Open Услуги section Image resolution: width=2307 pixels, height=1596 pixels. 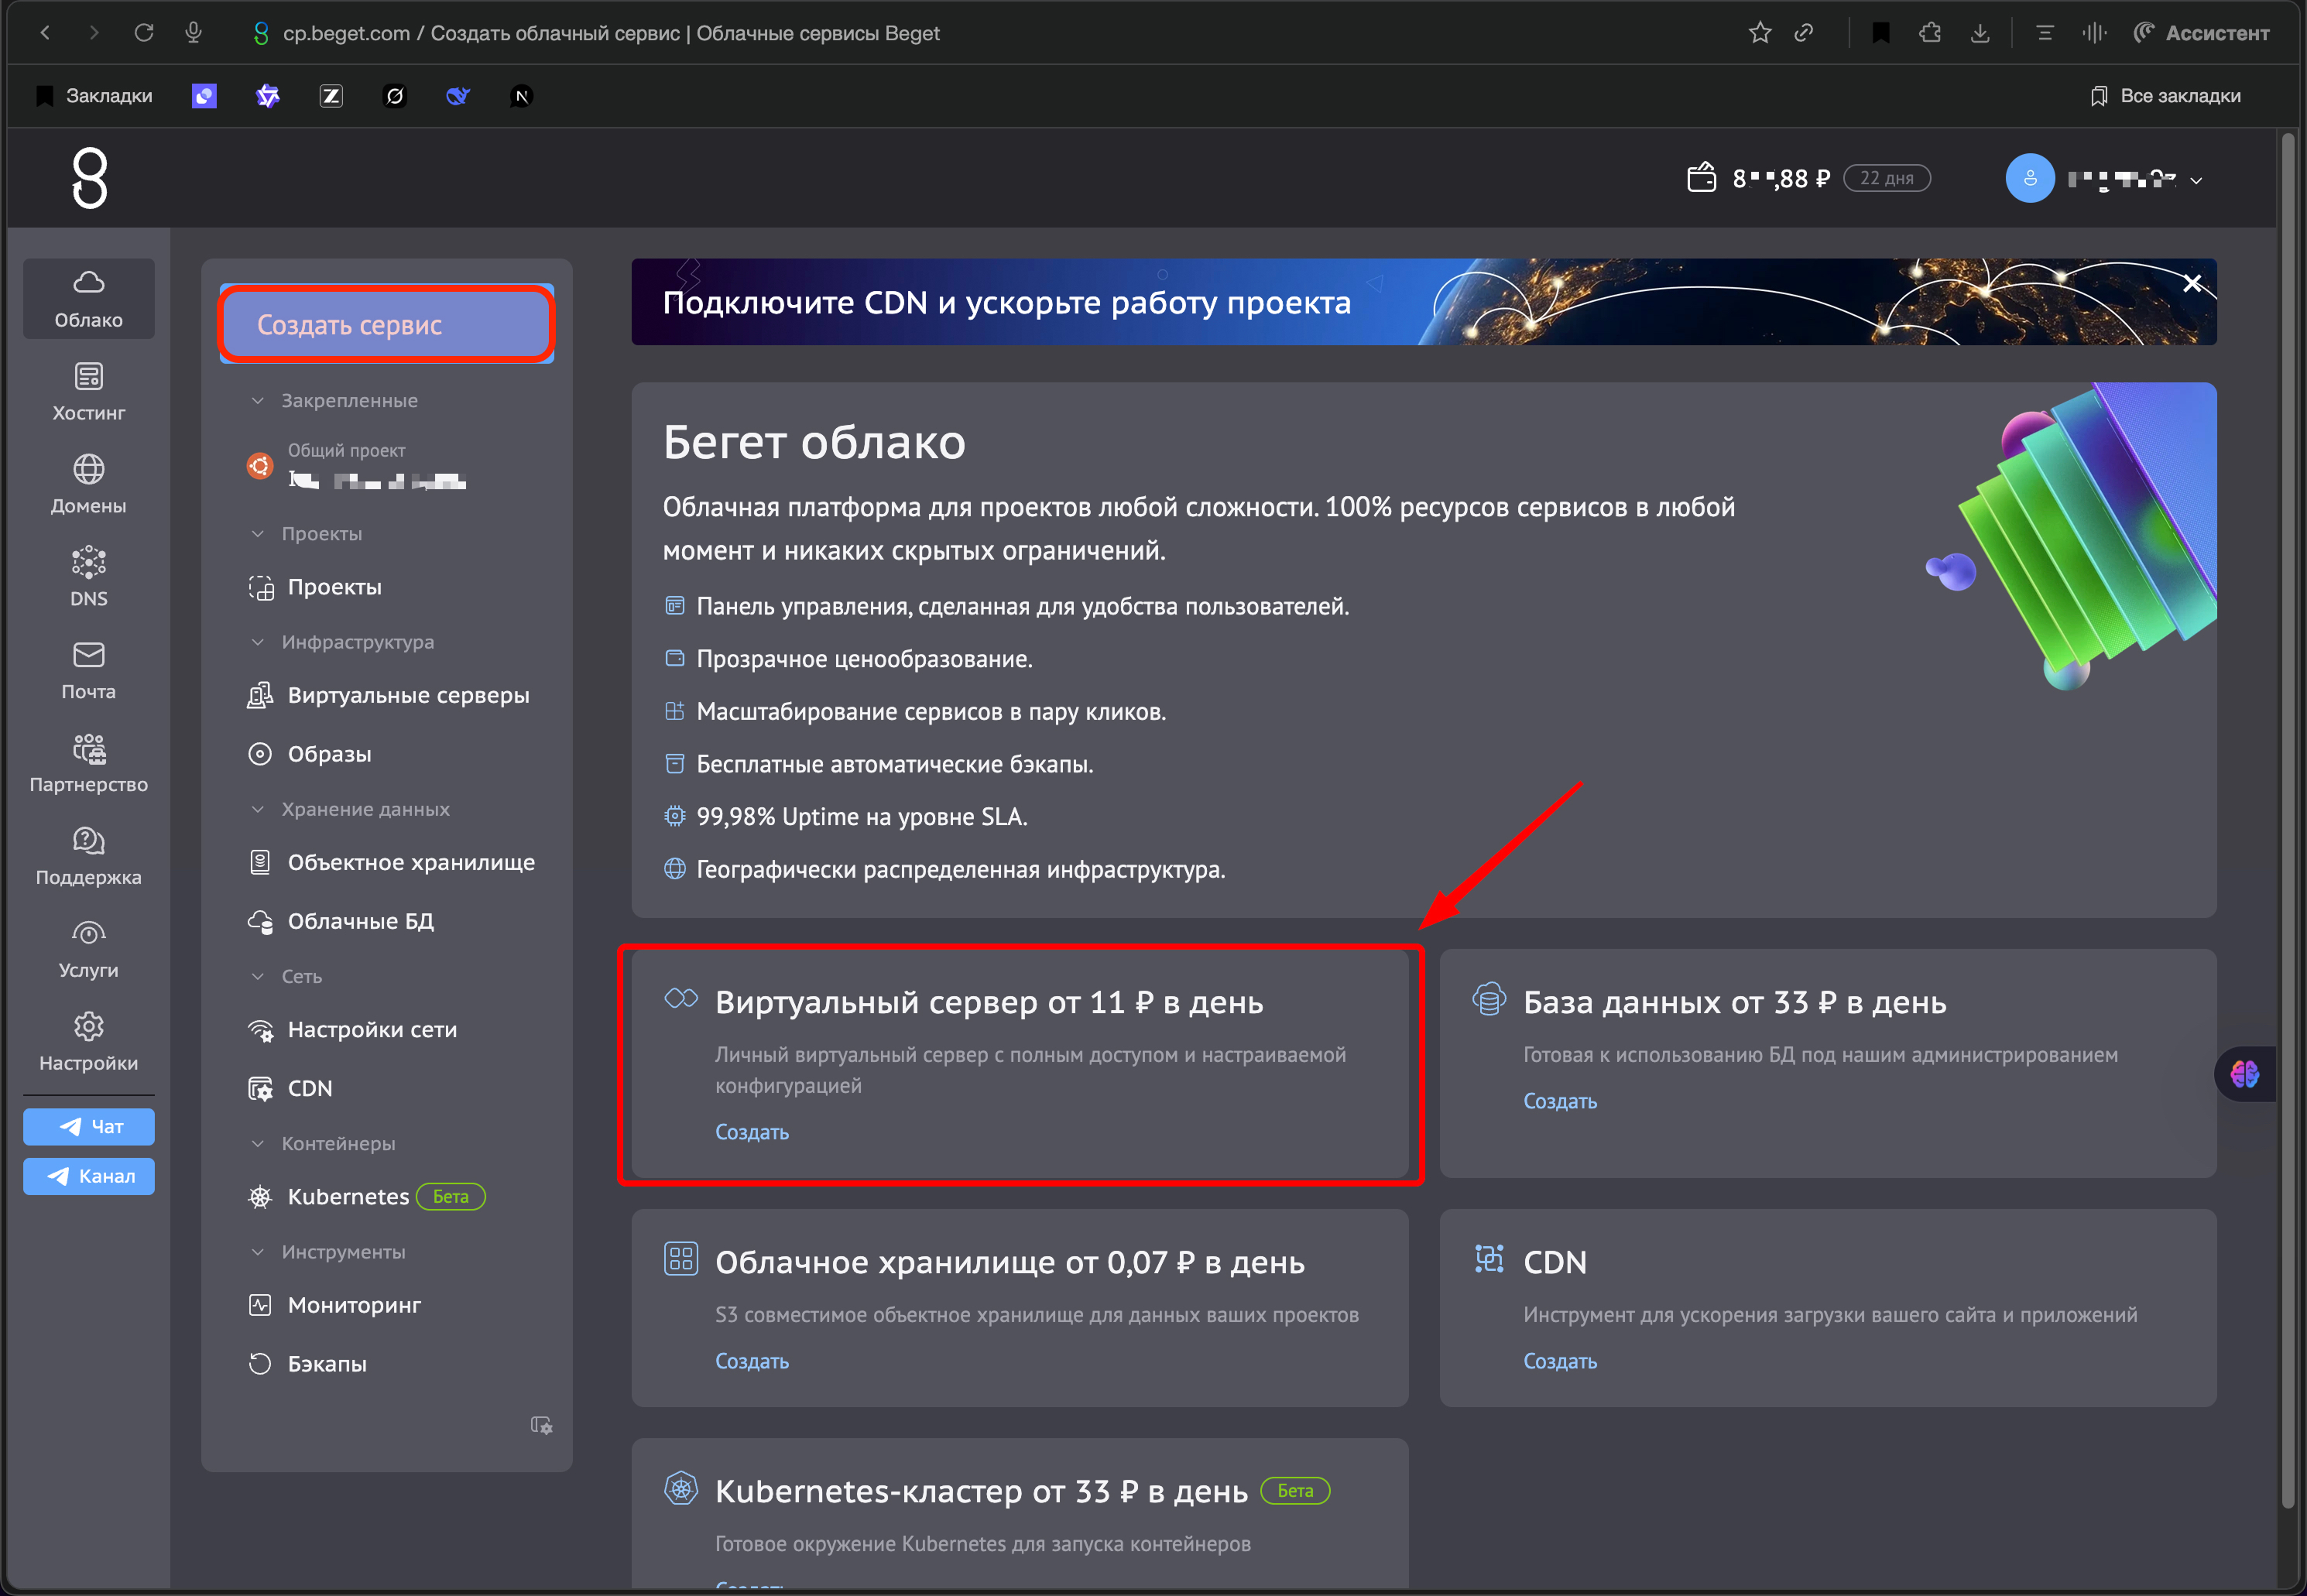89,950
